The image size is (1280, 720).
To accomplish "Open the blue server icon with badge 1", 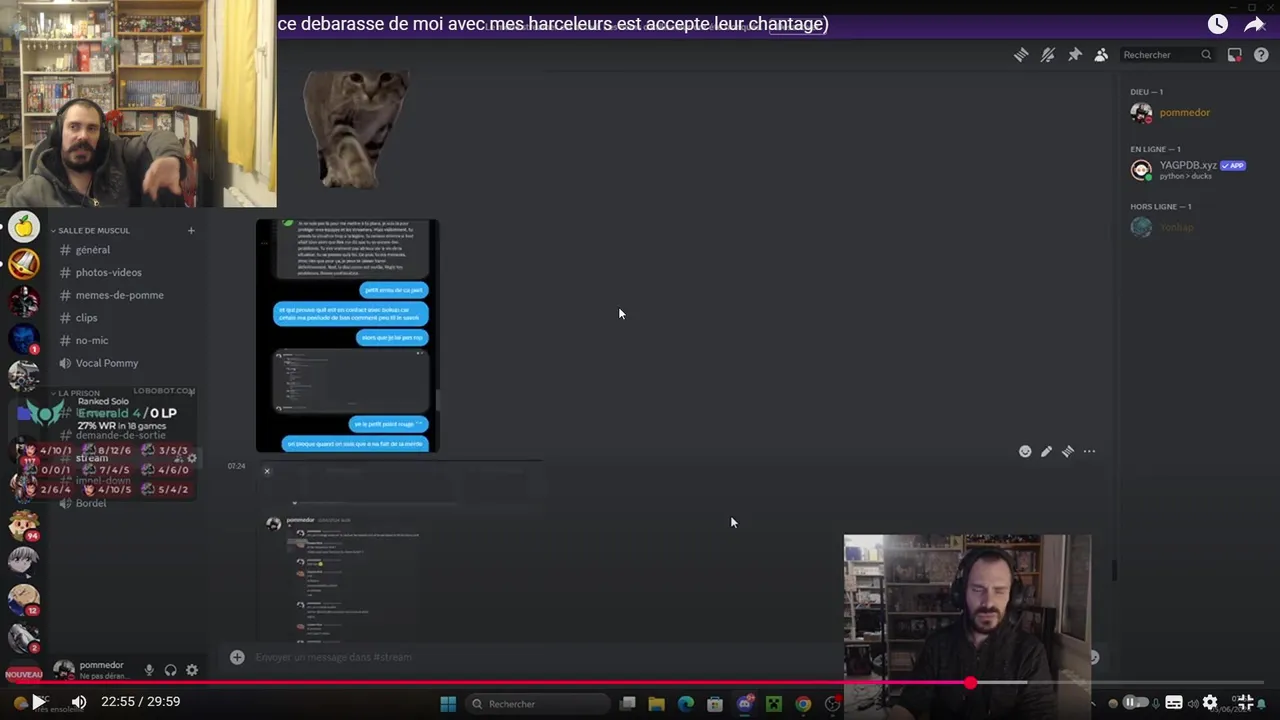I will pyautogui.click(x=24, y=339).
